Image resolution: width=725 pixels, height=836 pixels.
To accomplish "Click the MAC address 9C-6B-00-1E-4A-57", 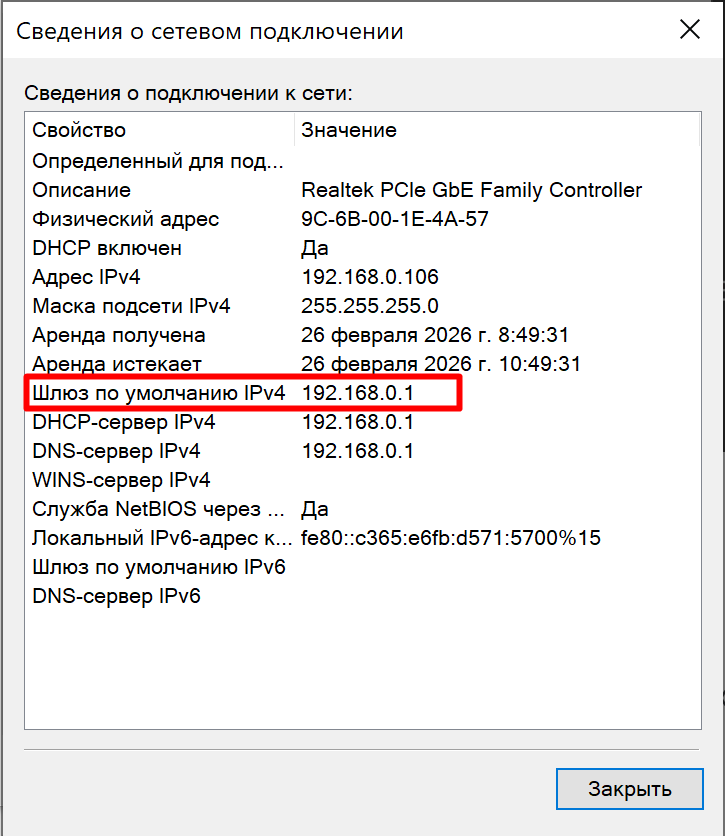I will click(396, 218).
